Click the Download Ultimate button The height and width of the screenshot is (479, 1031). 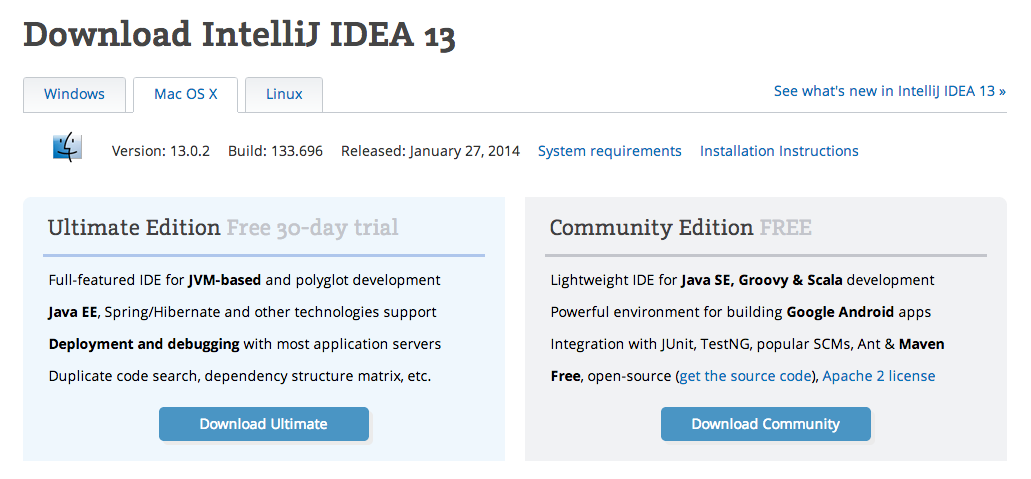(x=264, y=424)
